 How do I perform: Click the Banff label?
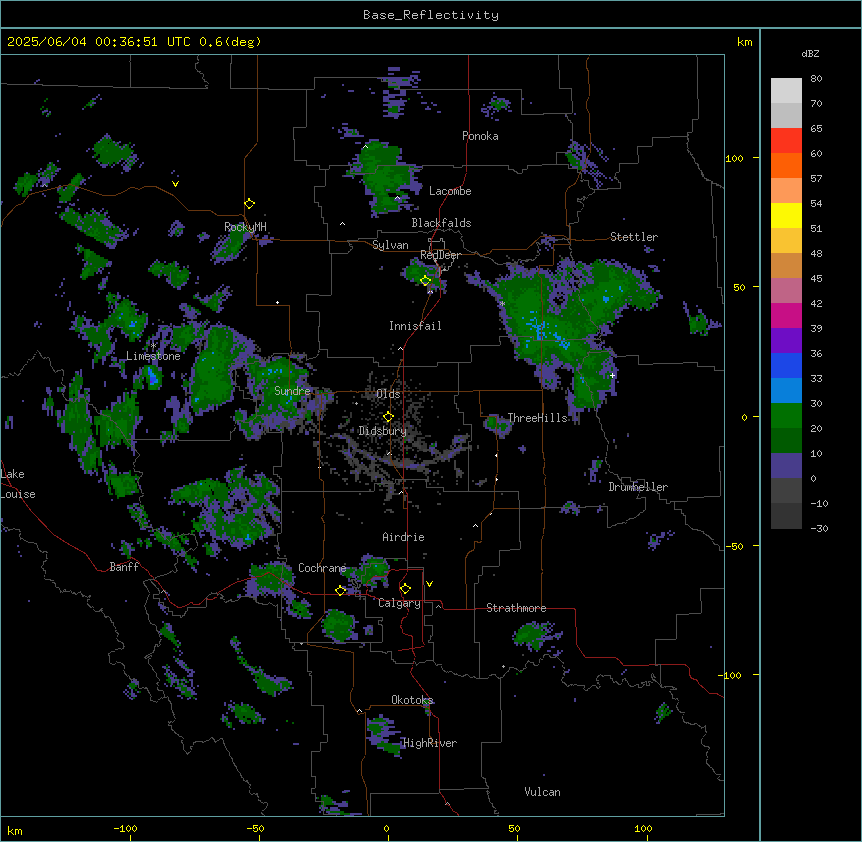124,567
